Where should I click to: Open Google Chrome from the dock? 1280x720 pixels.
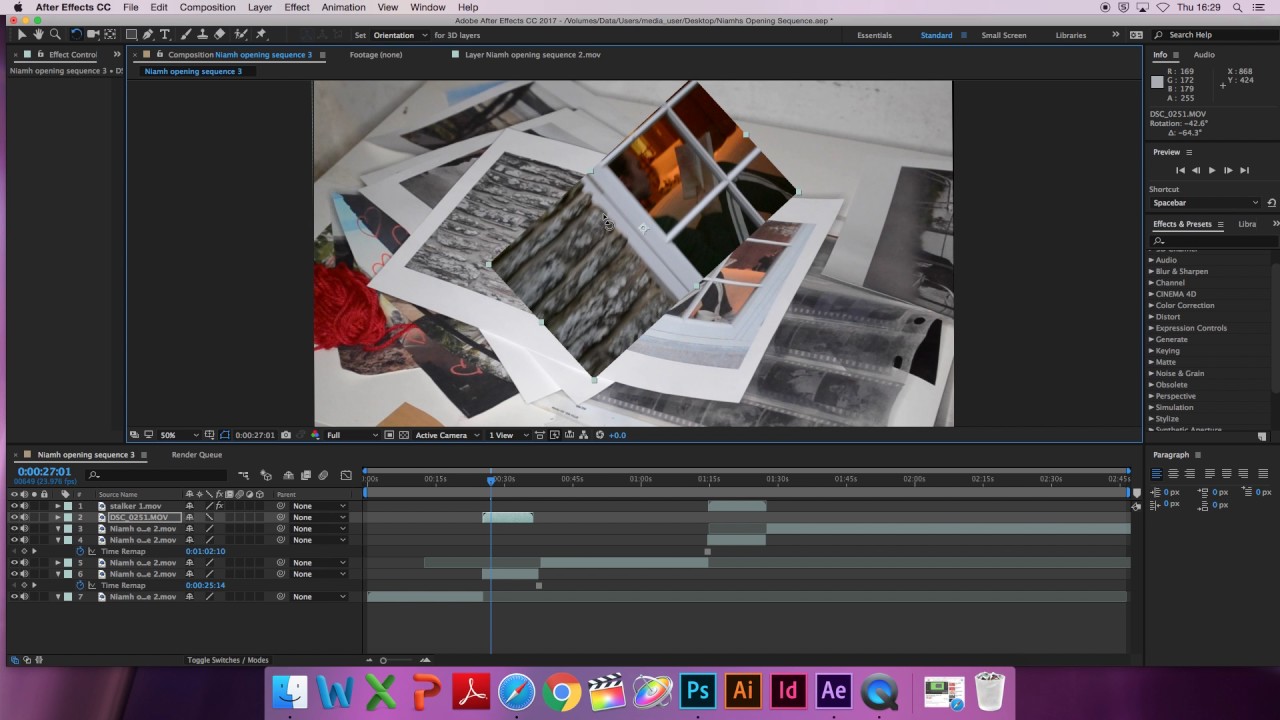click(562, 691)
